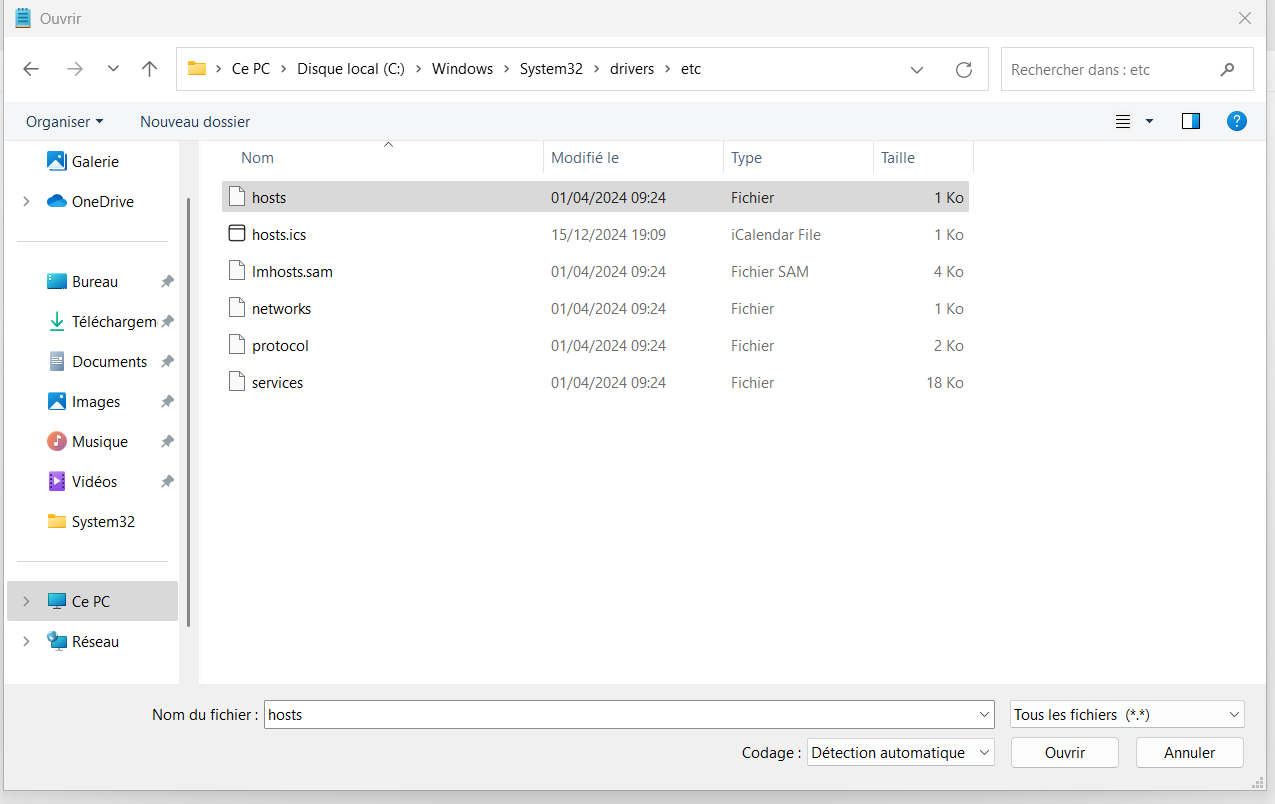Refresh the etc folder listing
Image resolution: width=1275 pixels, height=804 pixels.
[963, 69]
